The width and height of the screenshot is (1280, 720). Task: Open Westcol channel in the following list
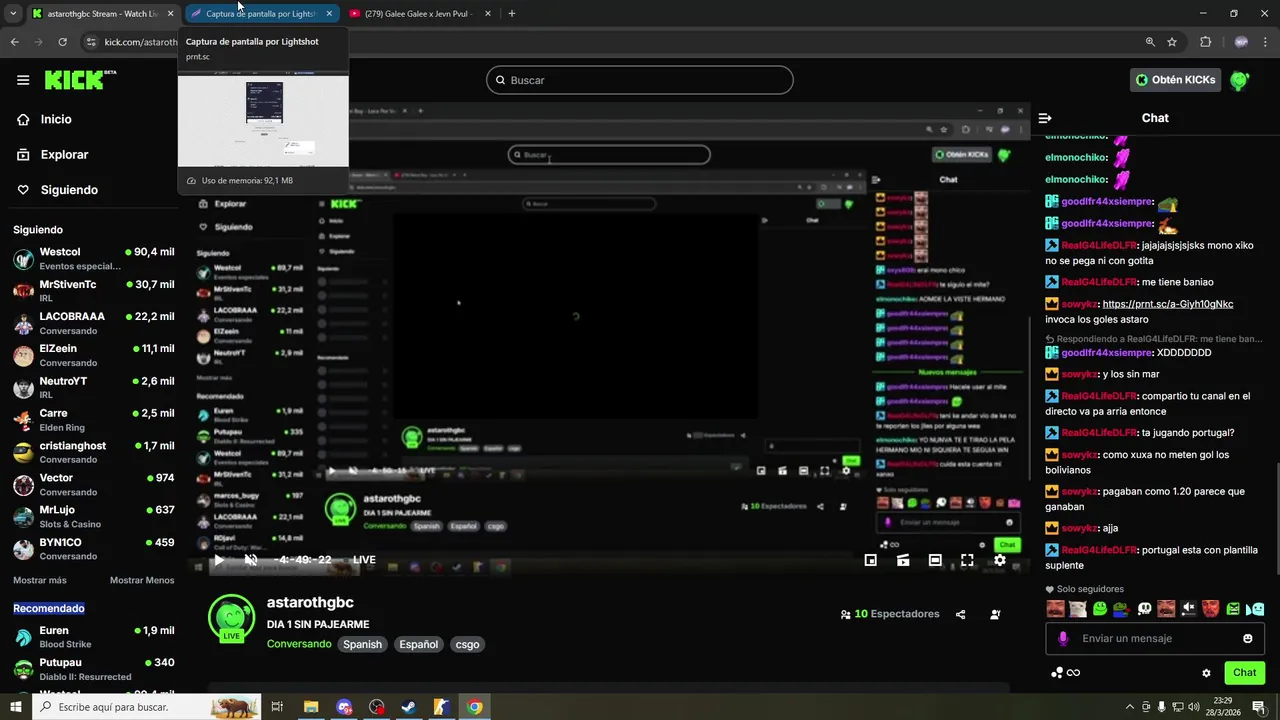pos(93,259)
